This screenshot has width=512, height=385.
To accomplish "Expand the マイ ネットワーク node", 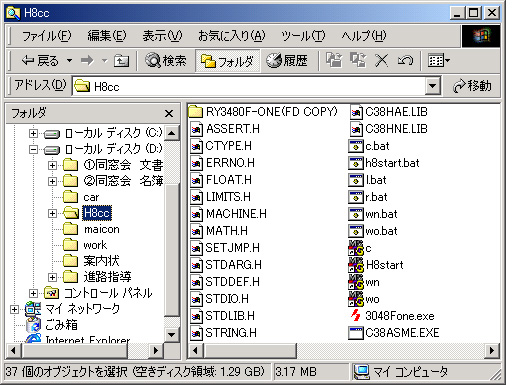I will coord(14,309).
